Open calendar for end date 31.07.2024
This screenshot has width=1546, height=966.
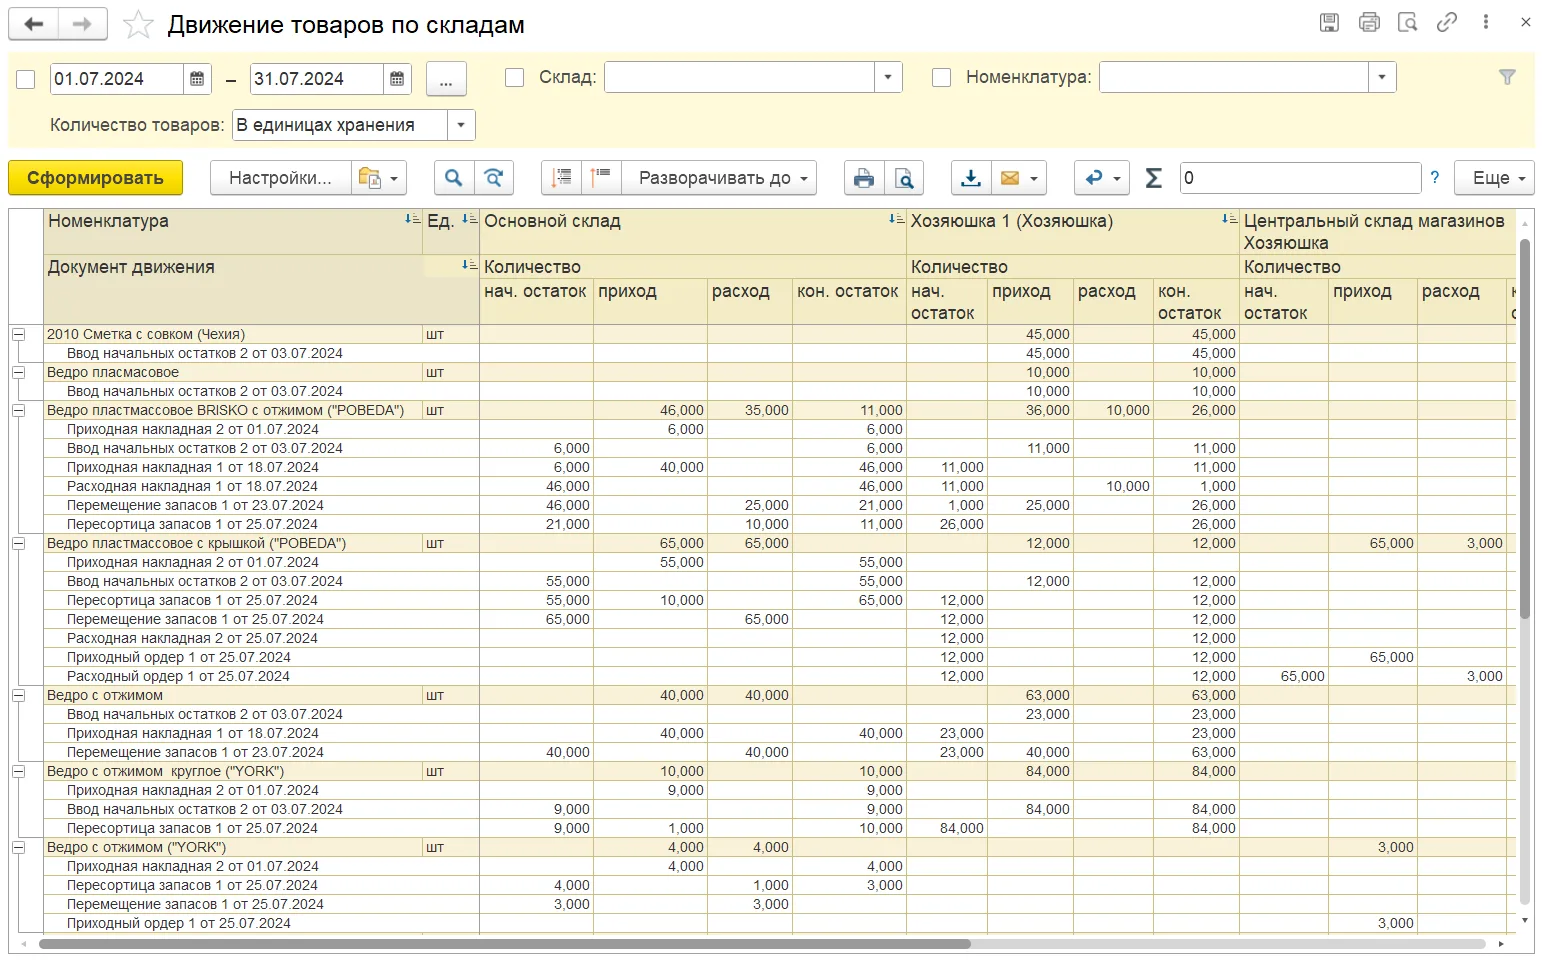397,79
